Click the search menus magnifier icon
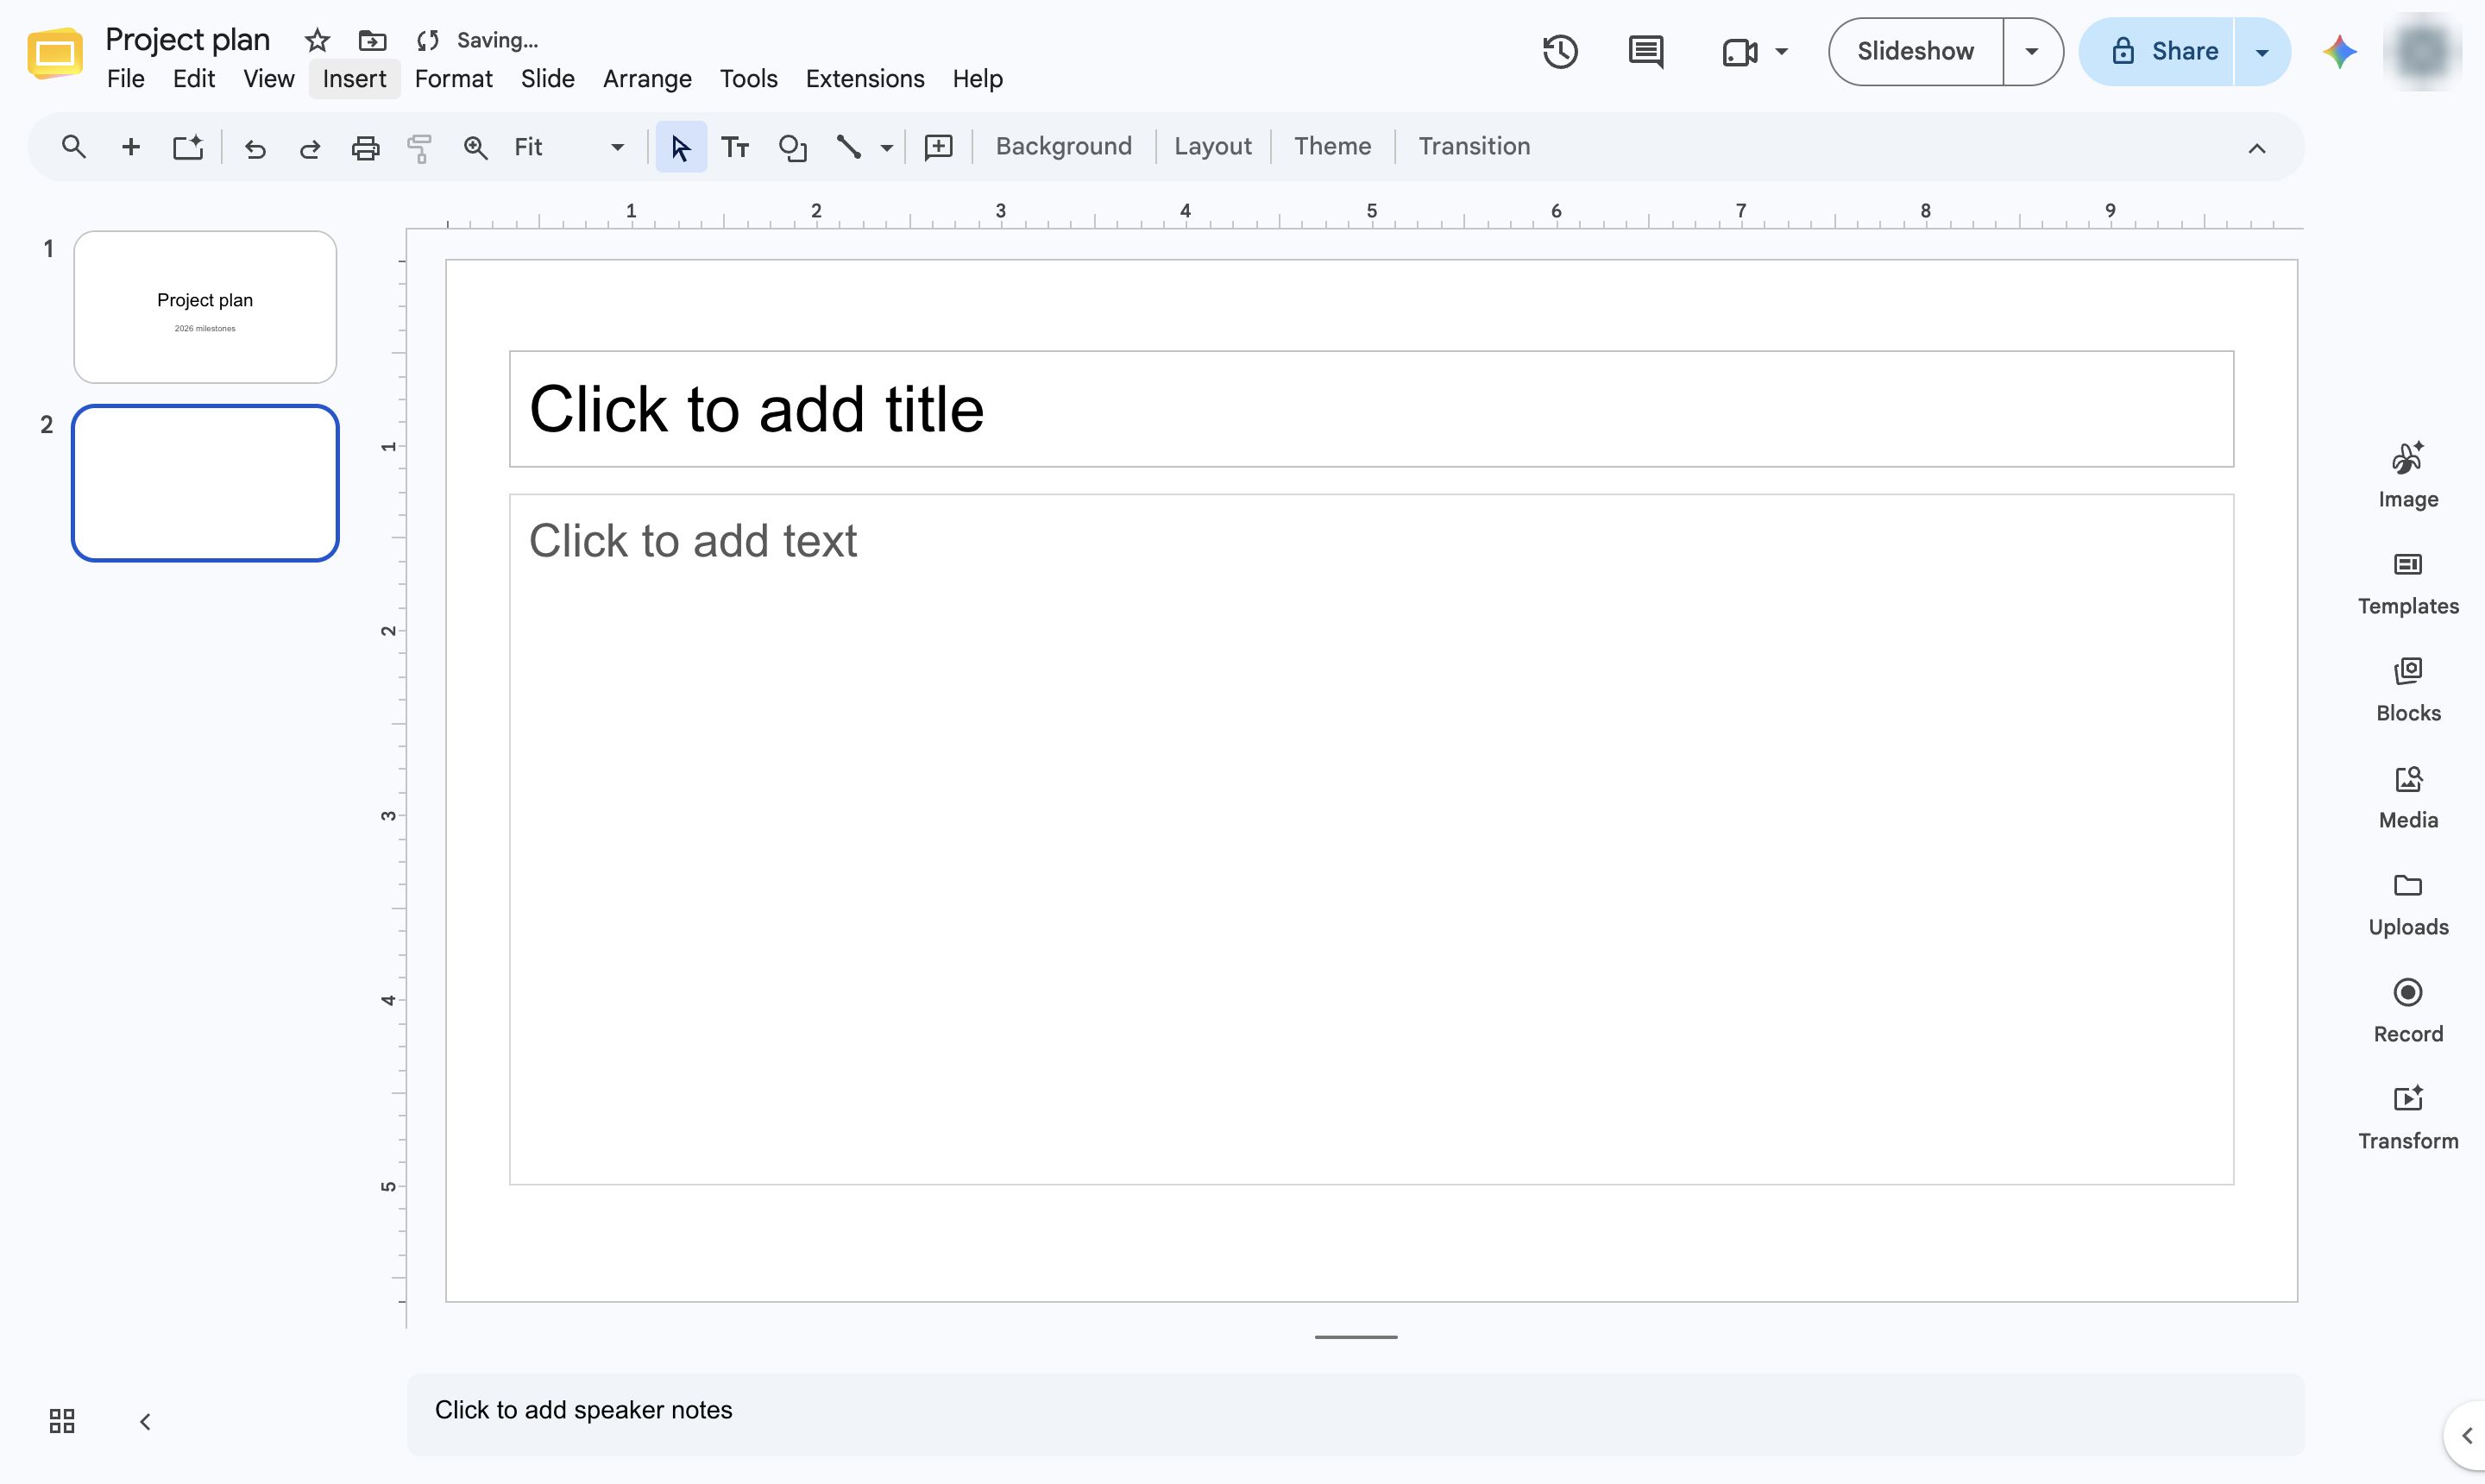This screenshot has width=2485, height=1484. click(73, 147)
